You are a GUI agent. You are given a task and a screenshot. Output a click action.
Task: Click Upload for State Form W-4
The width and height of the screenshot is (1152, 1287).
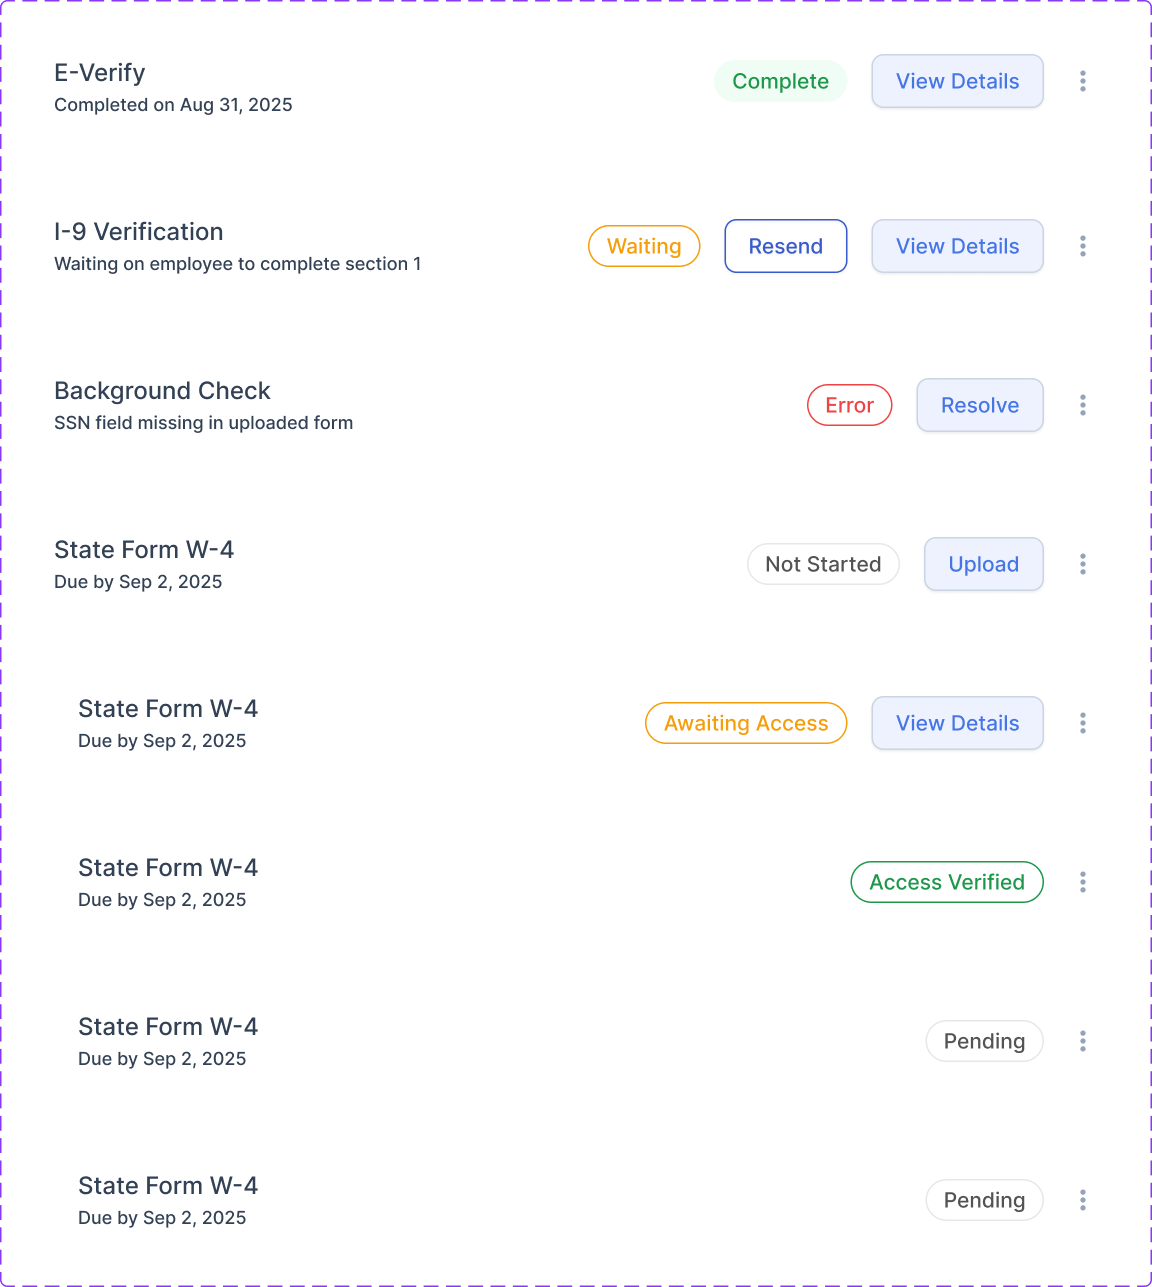[983, 564]
